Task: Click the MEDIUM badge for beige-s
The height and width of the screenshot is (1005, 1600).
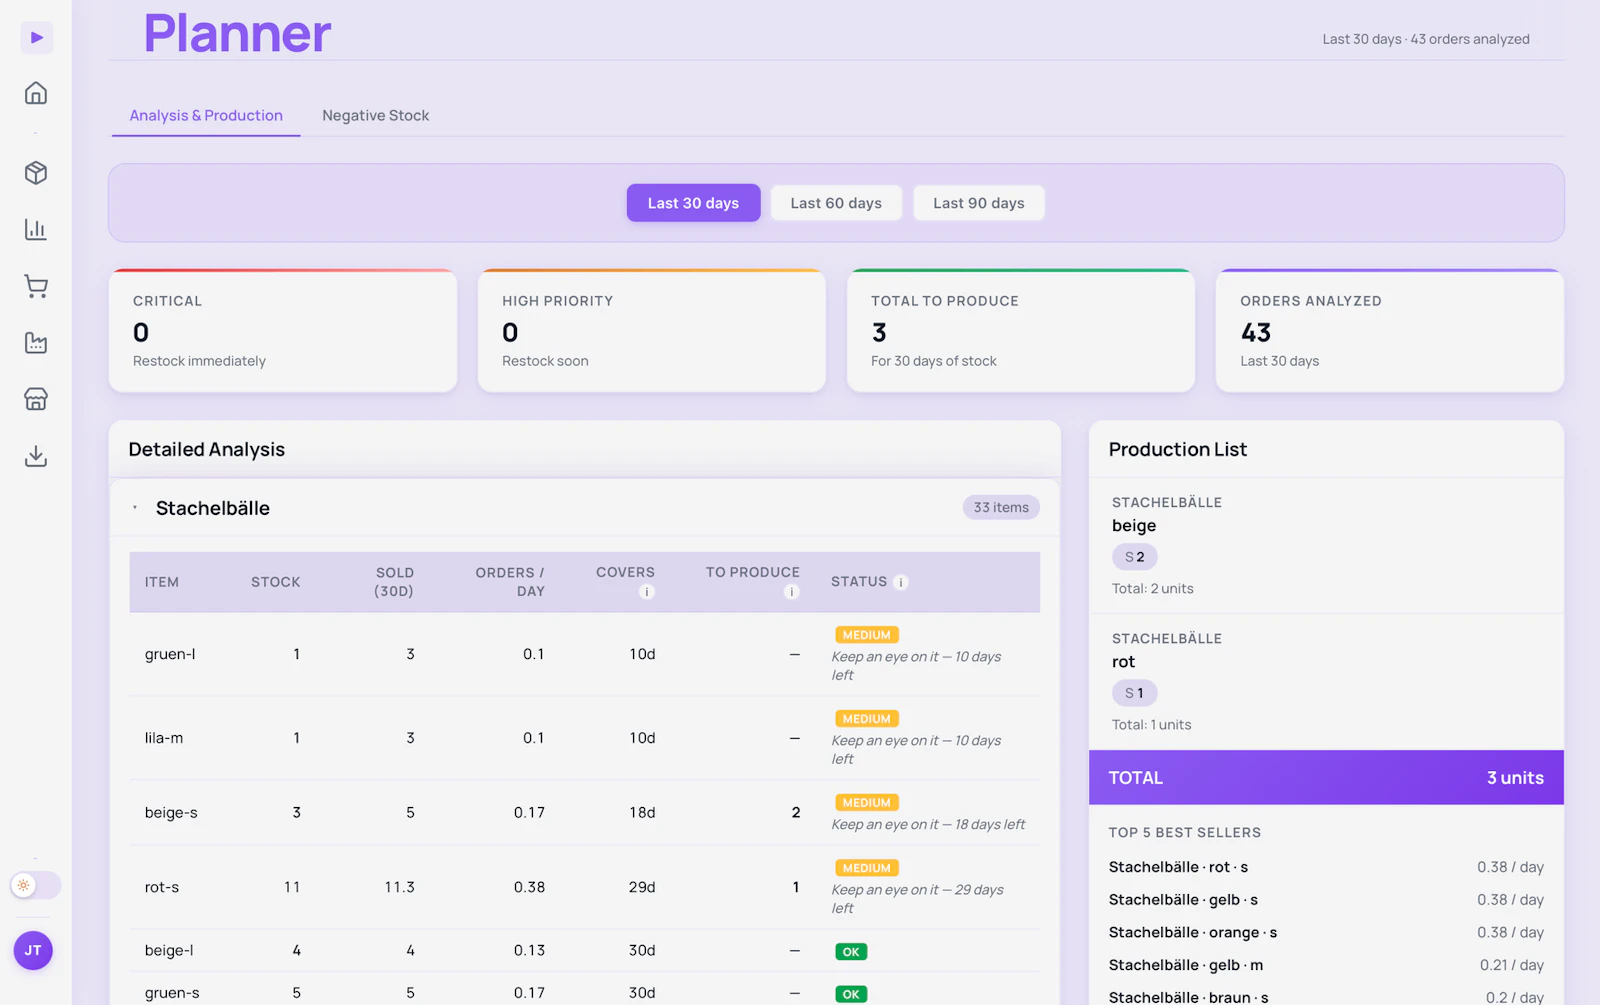Action: [867, 803]
